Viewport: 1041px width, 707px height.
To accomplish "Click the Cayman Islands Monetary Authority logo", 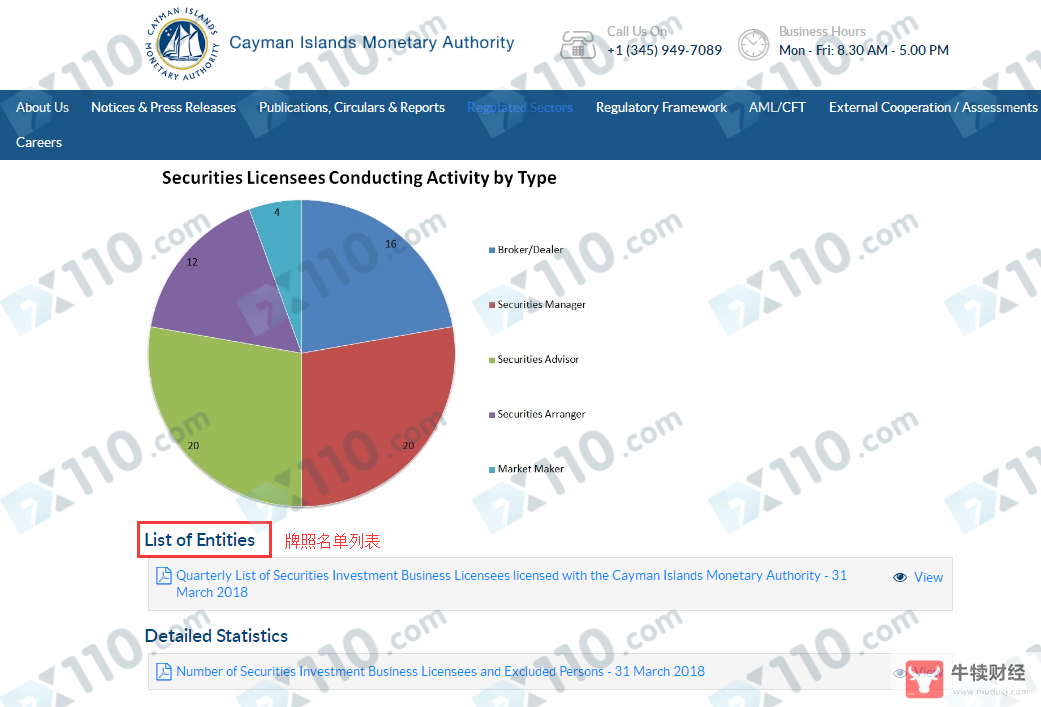I will (x=181, y=44).
